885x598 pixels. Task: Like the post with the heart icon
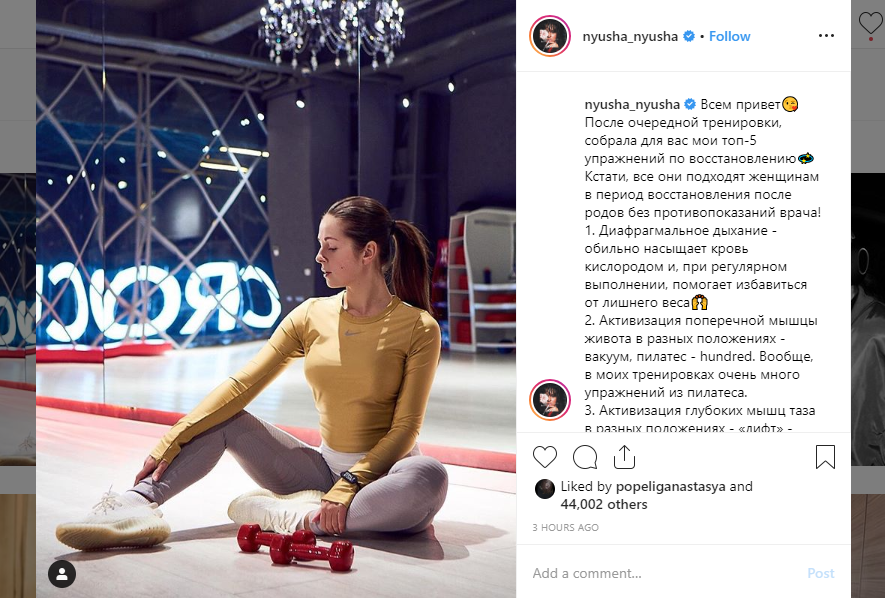point(545,456)
